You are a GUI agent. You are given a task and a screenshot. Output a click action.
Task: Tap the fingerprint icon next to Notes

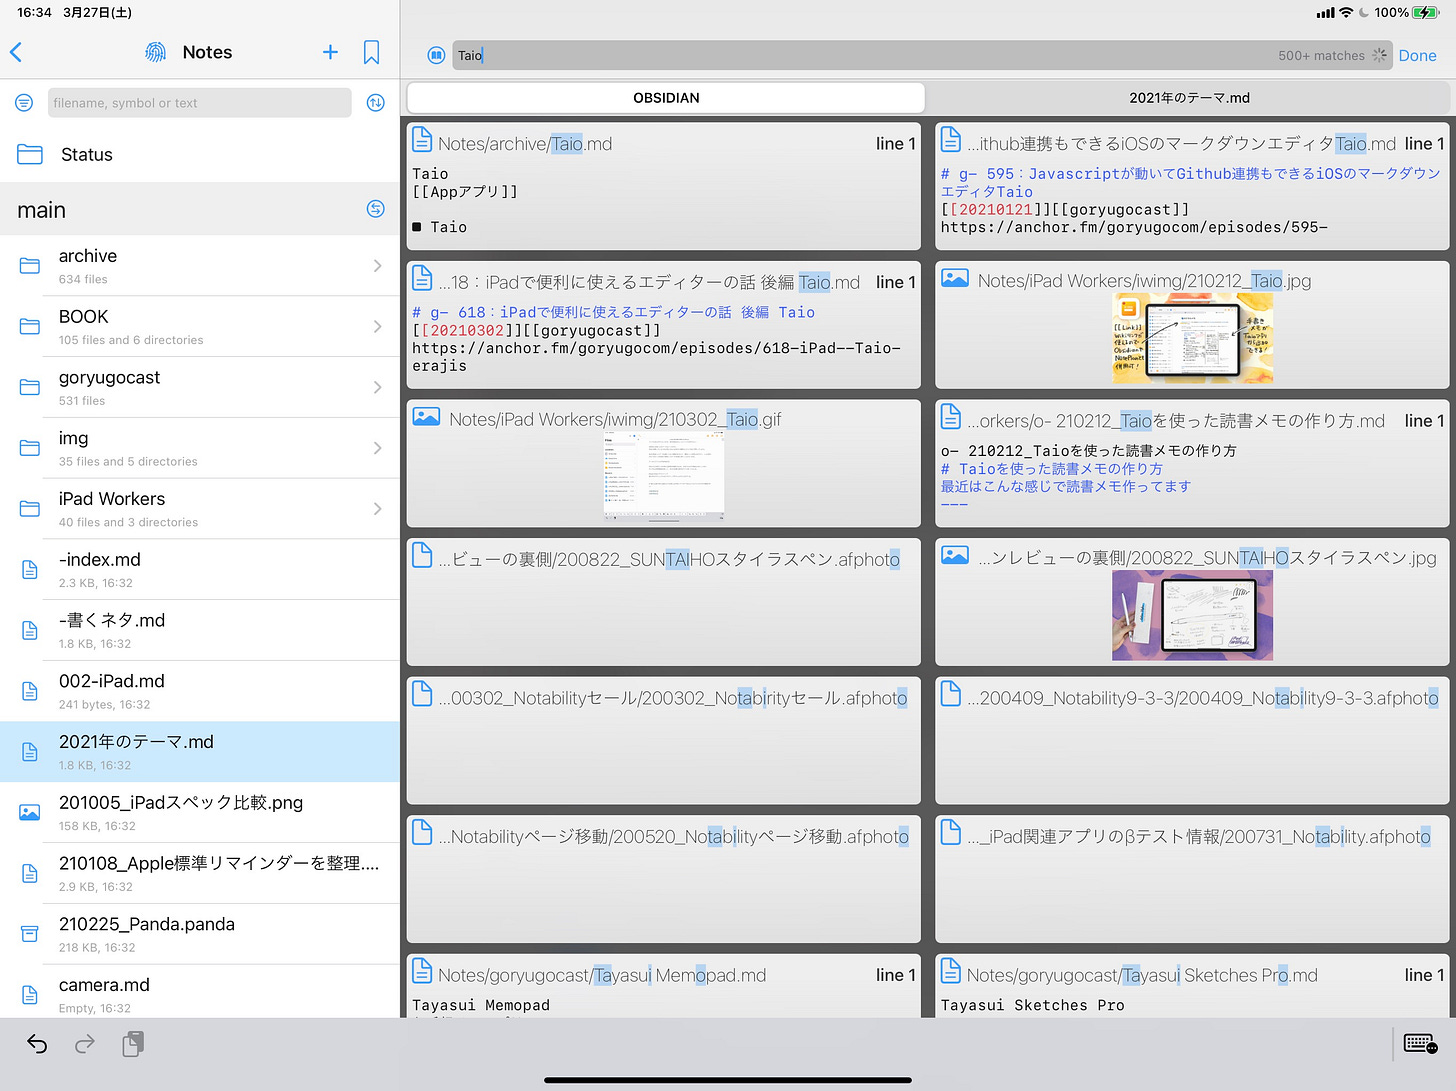156,52
